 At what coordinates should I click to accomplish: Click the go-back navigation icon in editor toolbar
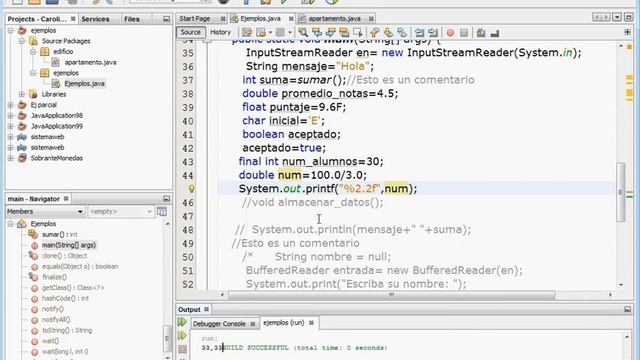point(261,32)
